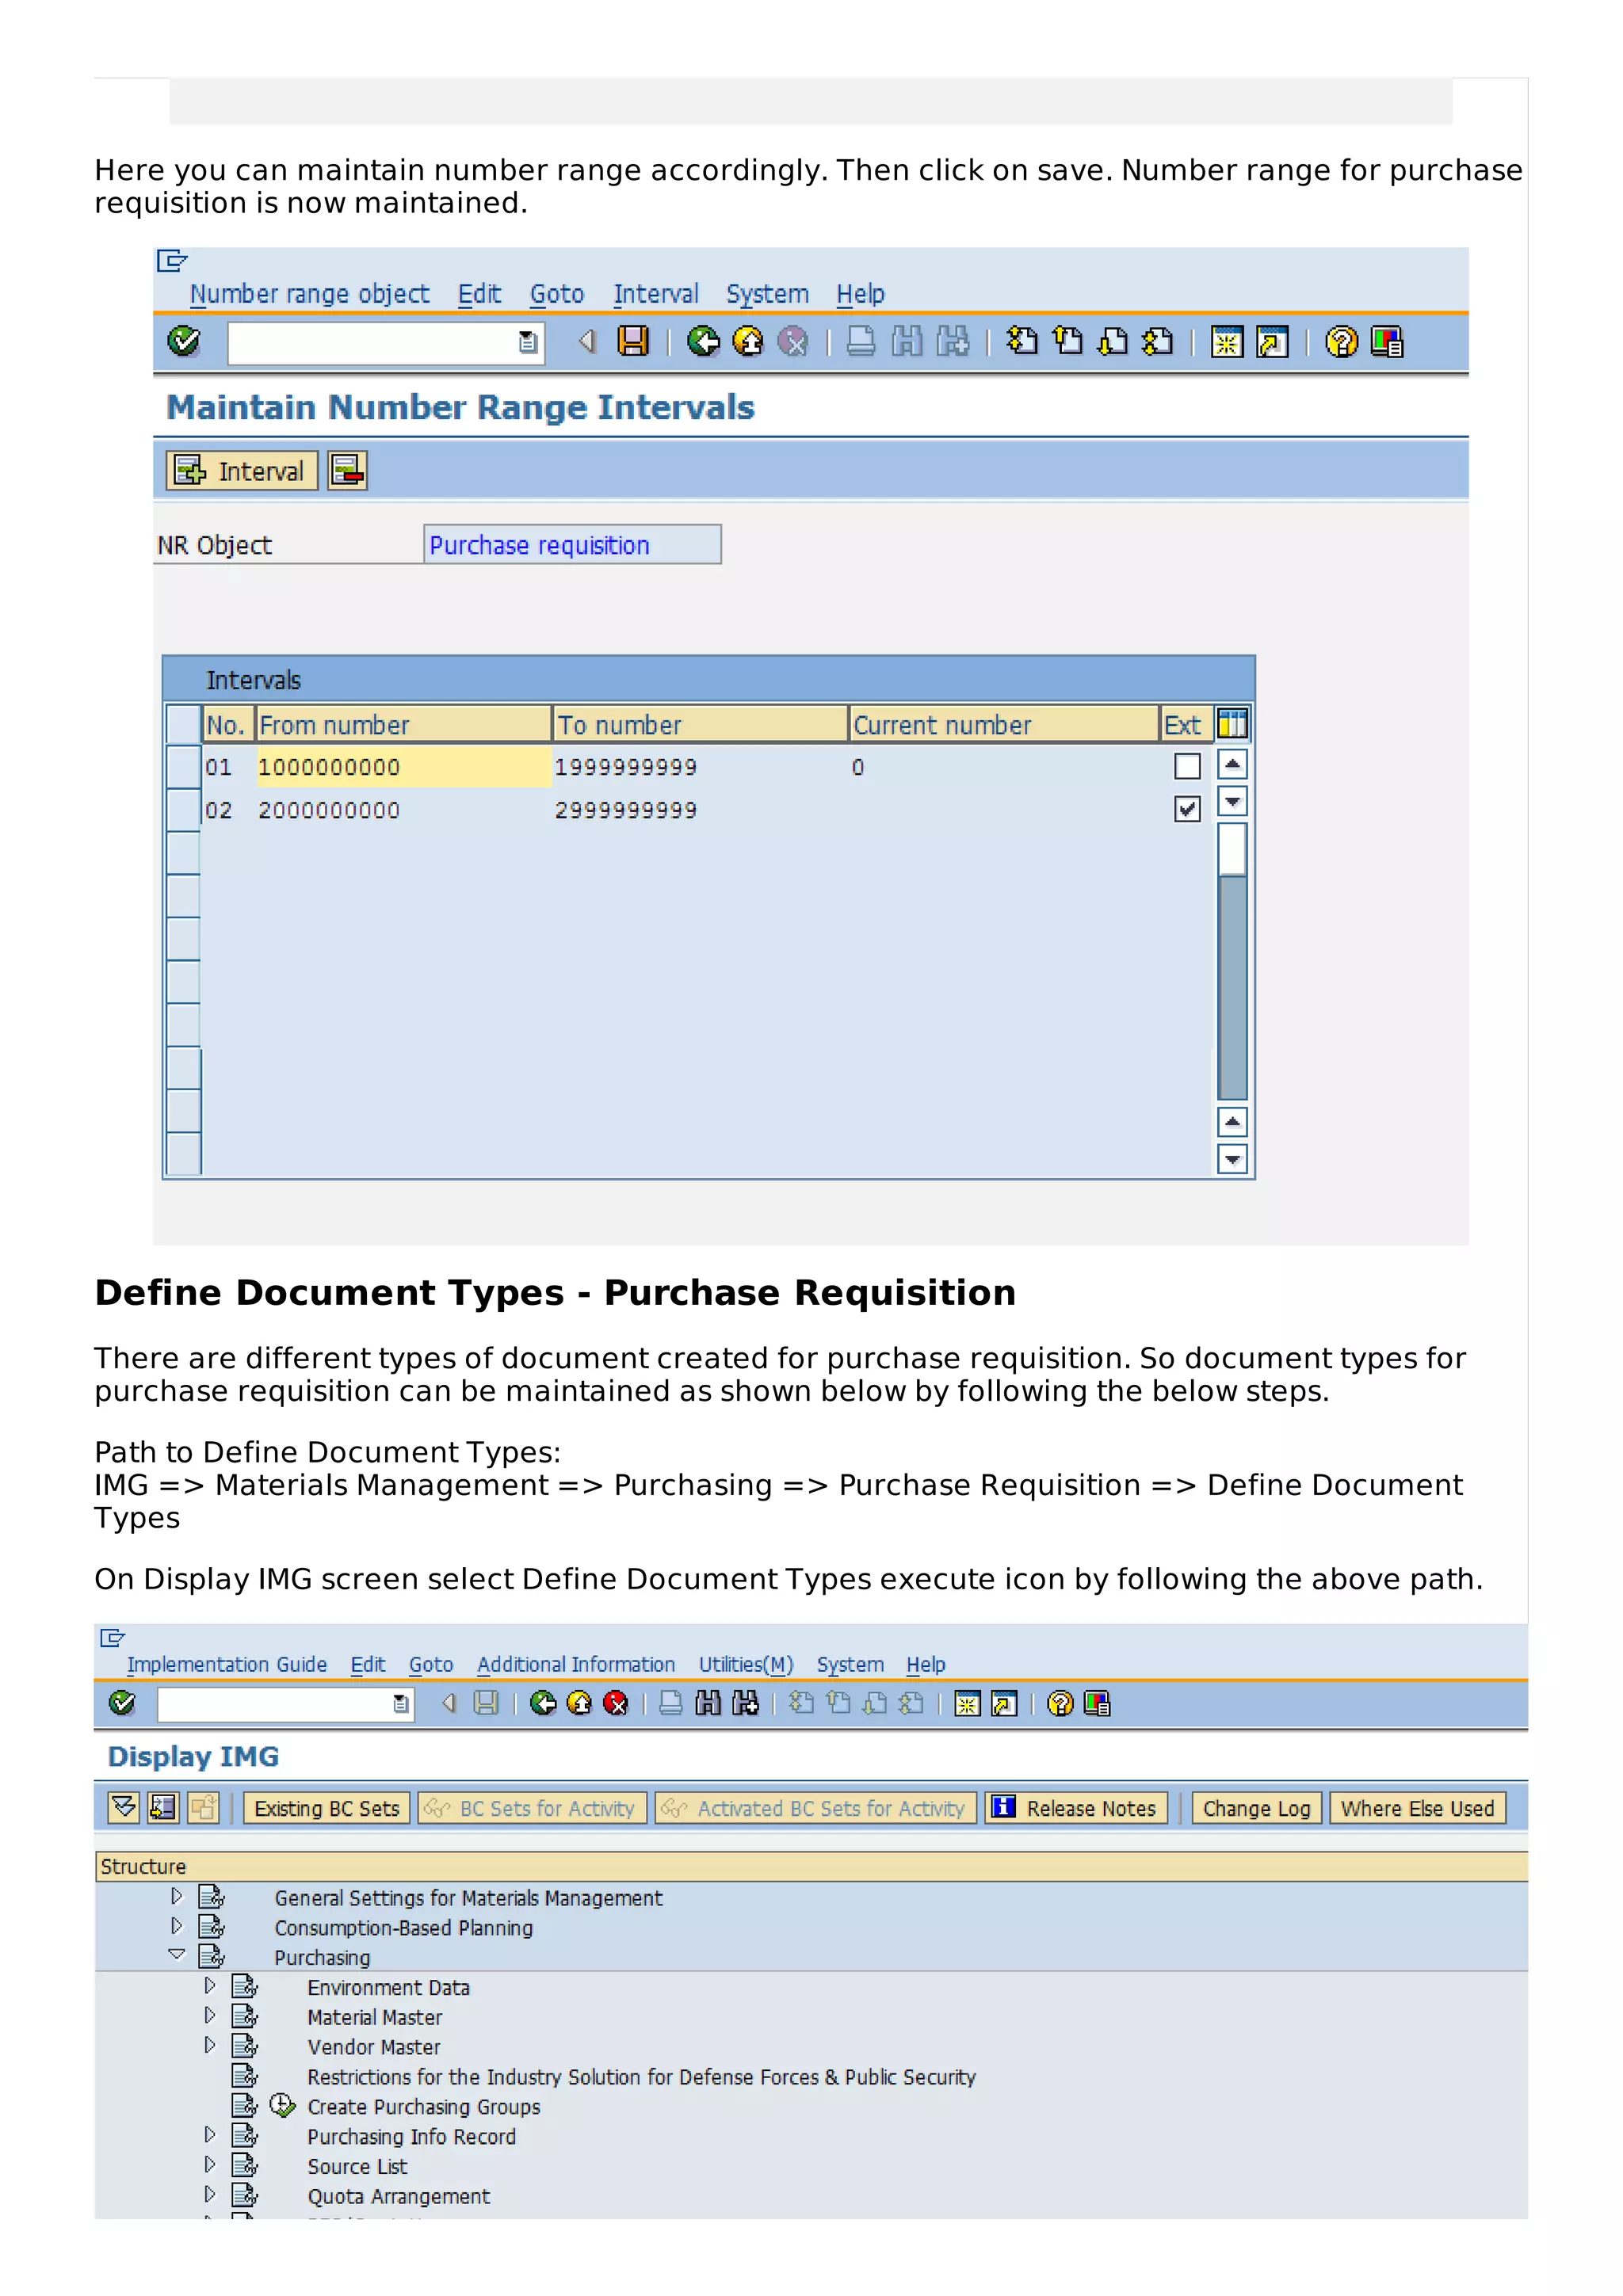Open the Interval menu
The image size is (1623, 2296).
tap(656, 294)
